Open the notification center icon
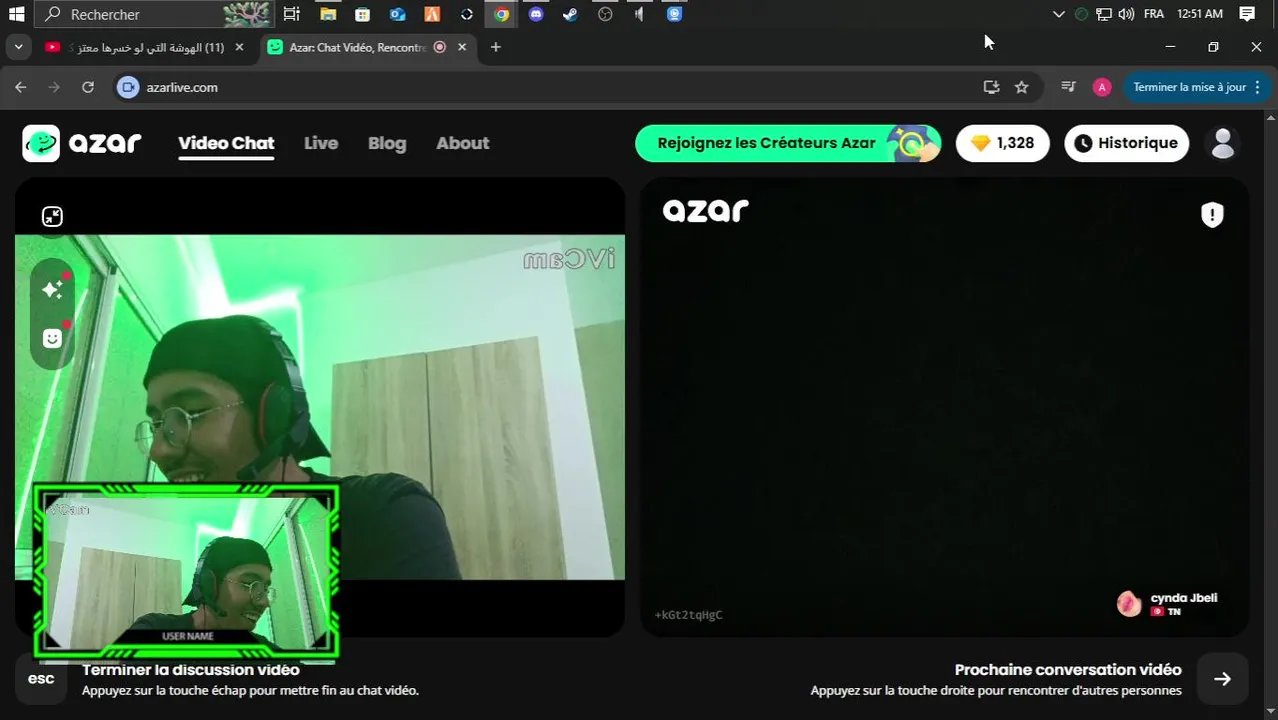1278x720 pixels. [x=1247, y=14]
